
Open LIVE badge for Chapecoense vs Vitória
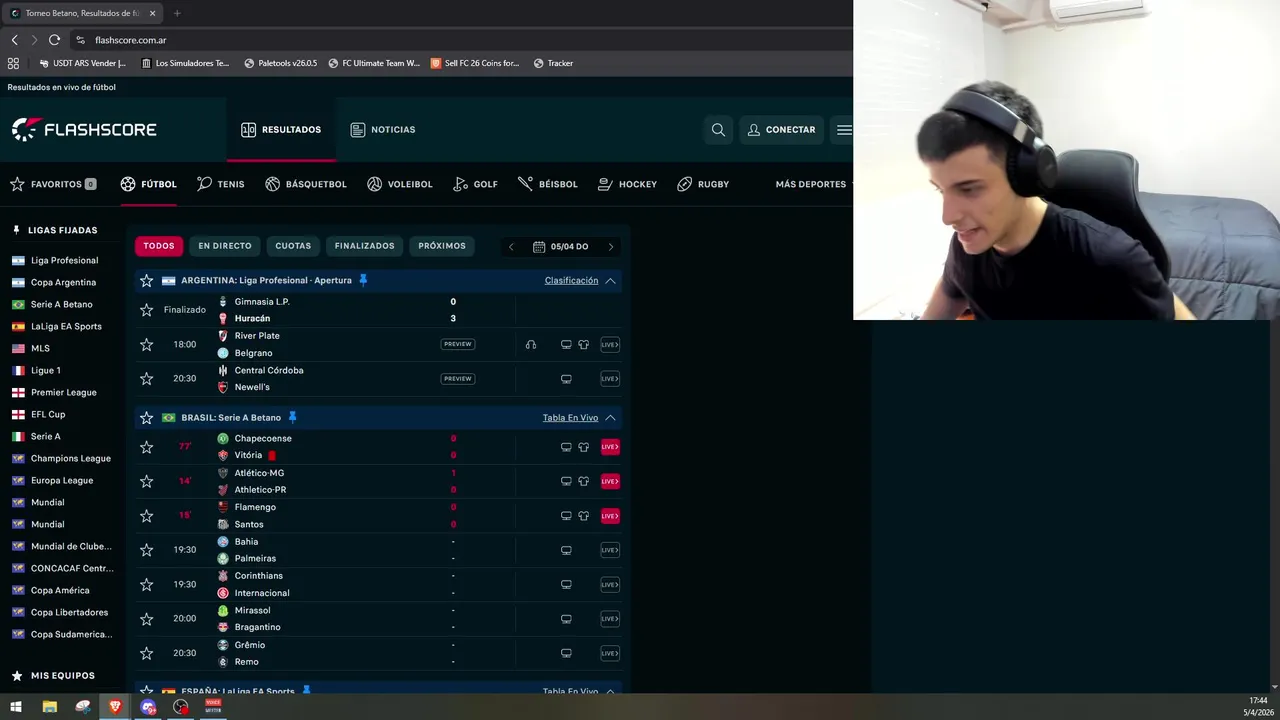click(610, 447)
